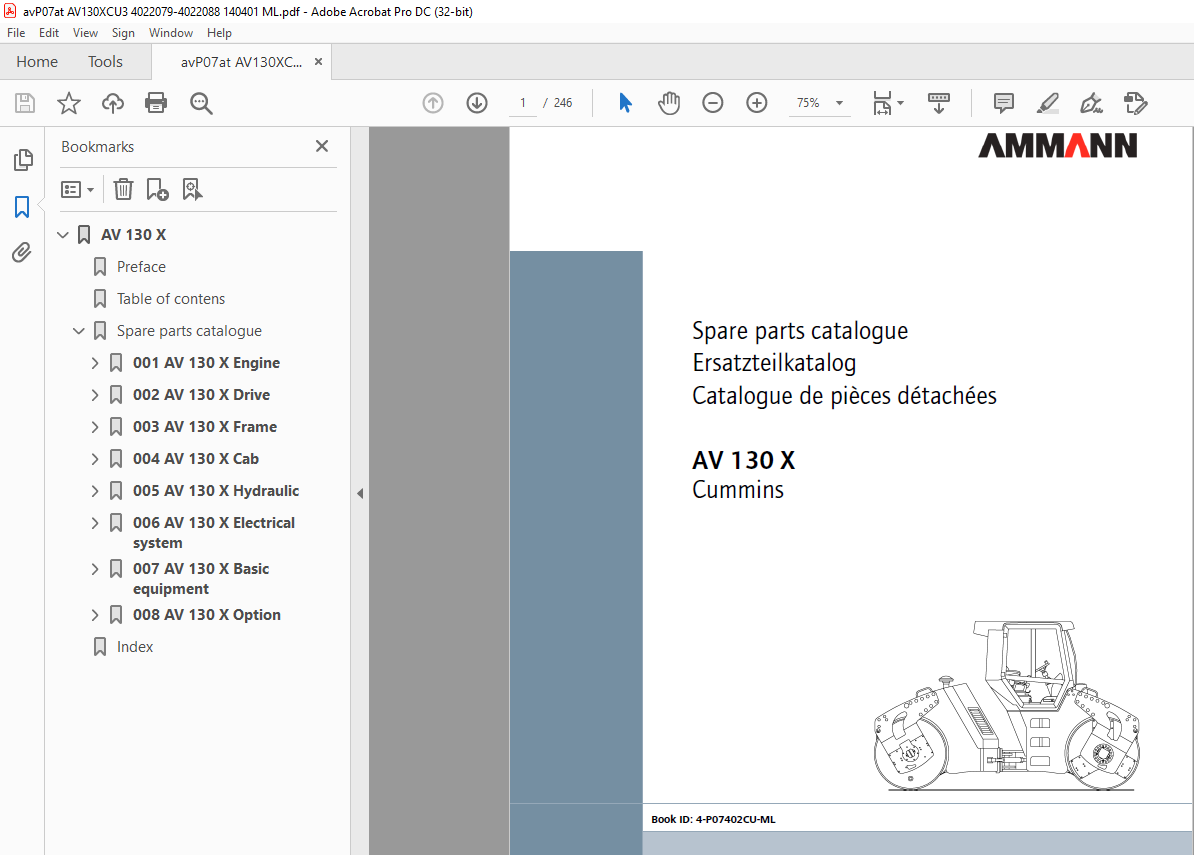The width and height of the screenshot is (1194, 855).
Task: Open the find text magnifier tool
Action: coord(201,103)
